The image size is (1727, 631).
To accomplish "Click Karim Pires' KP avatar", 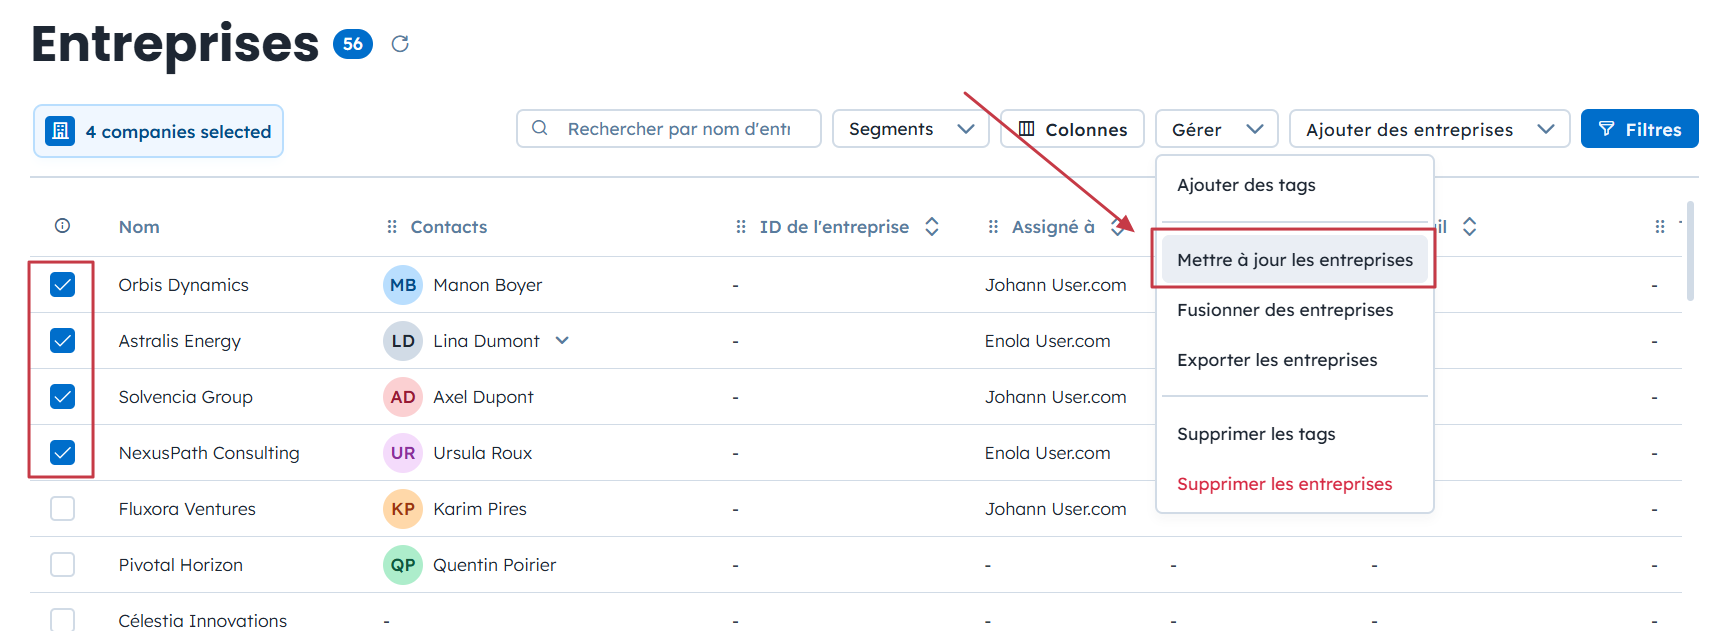I will (x=403, y=509).
